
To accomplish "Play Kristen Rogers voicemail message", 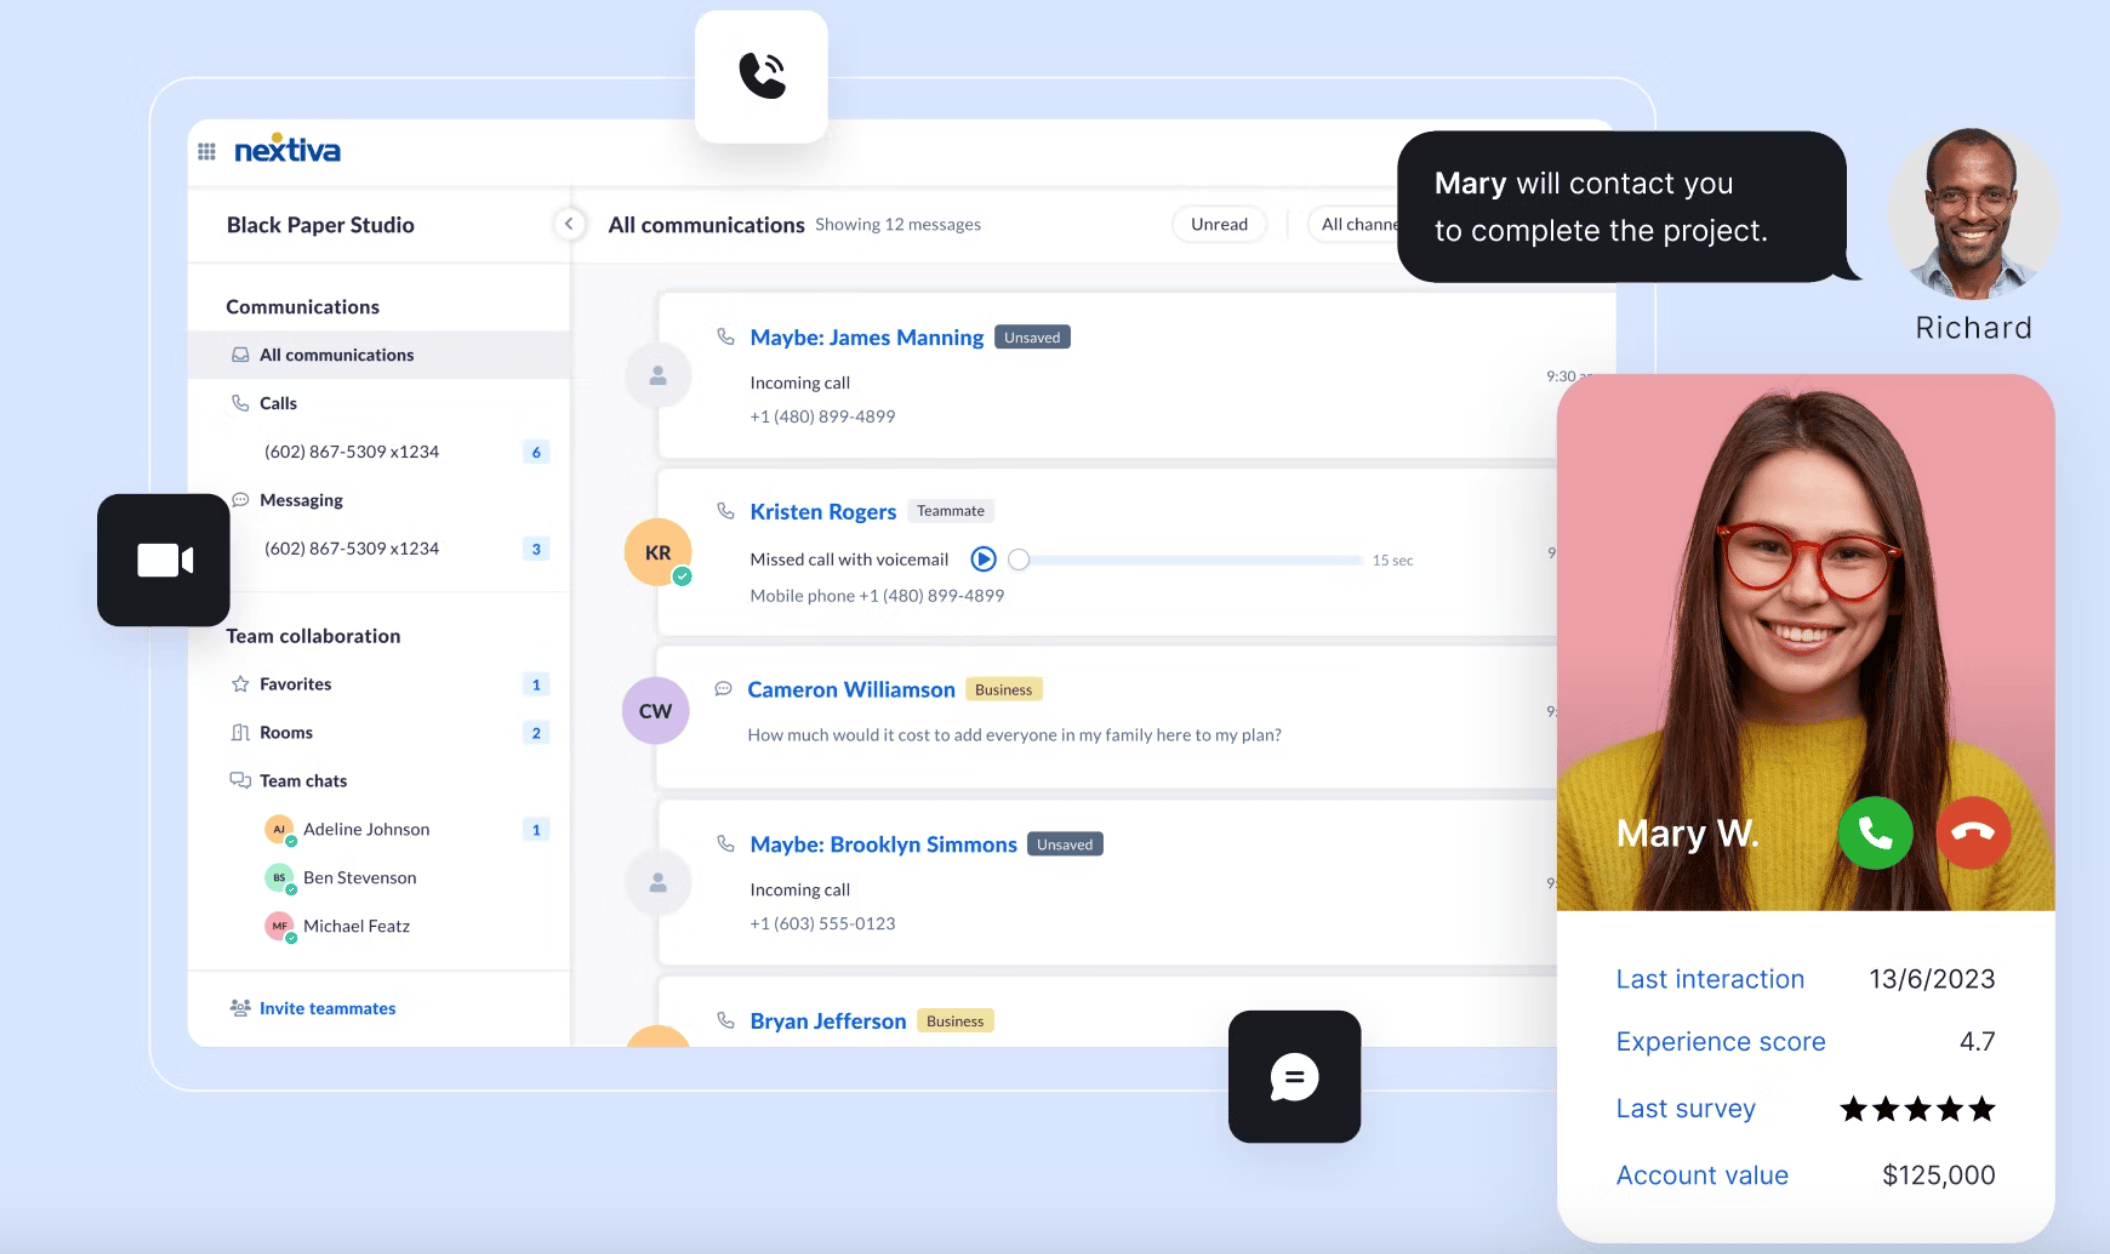I will [982, 560].
